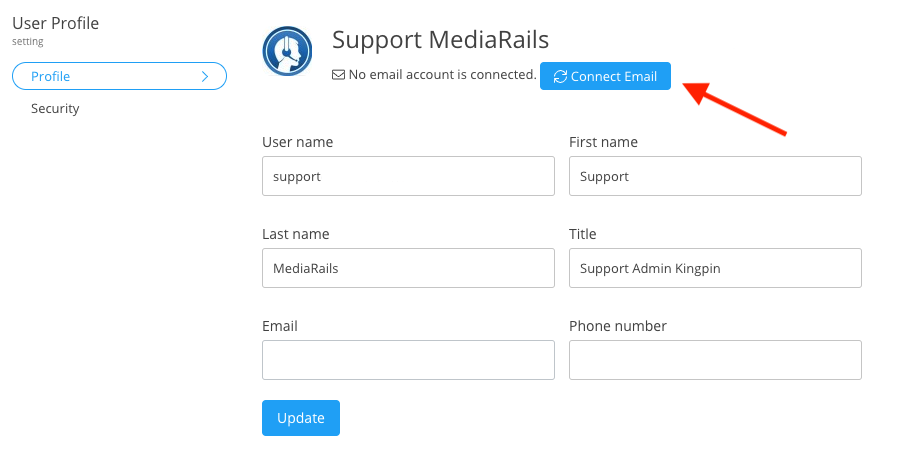Click the Title field containing Support Admin Kingpin

point(715,268)
